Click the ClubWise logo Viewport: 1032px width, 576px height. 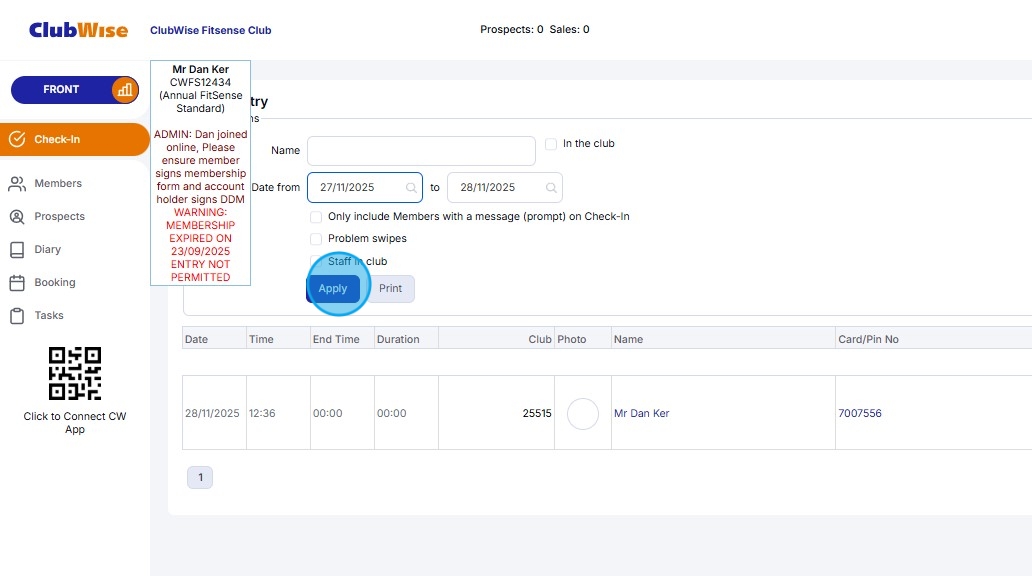coord(78,30)
